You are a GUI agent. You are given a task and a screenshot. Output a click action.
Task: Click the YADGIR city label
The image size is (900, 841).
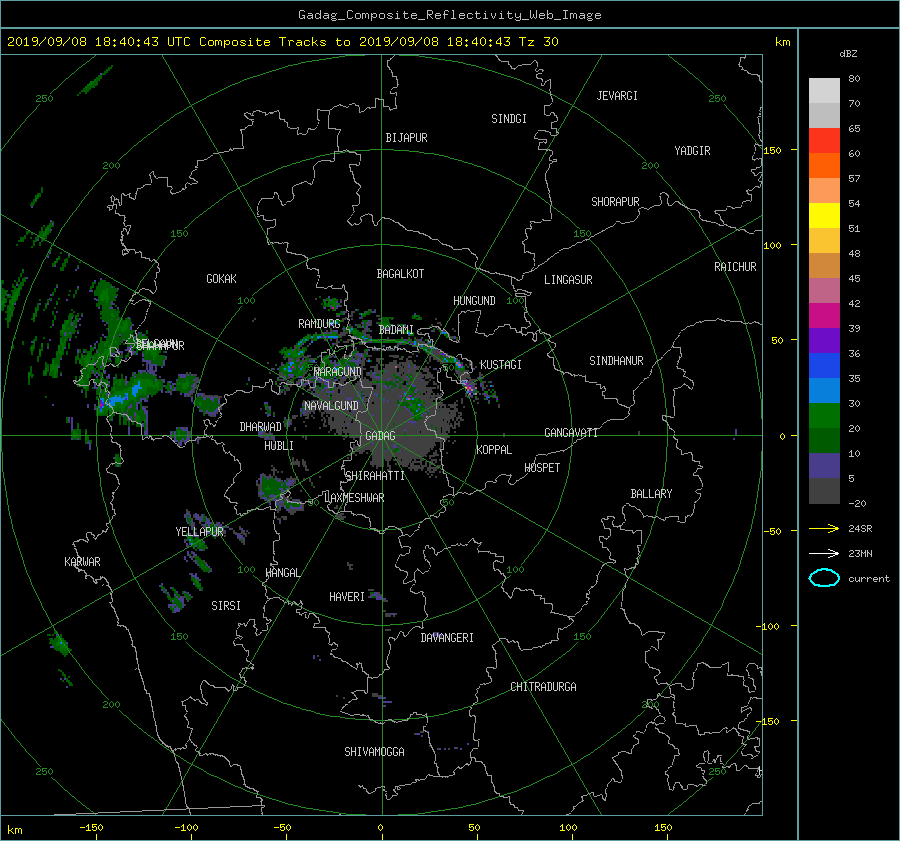tap(692, 151)
